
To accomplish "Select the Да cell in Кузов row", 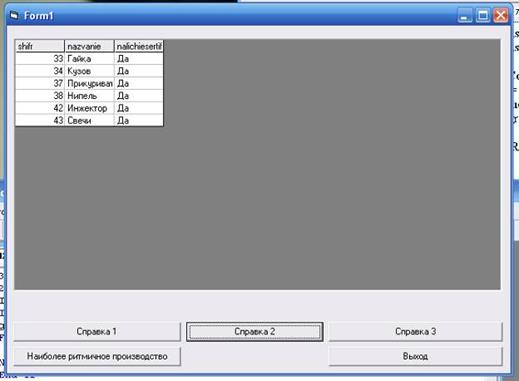I will tap(139, 71).
